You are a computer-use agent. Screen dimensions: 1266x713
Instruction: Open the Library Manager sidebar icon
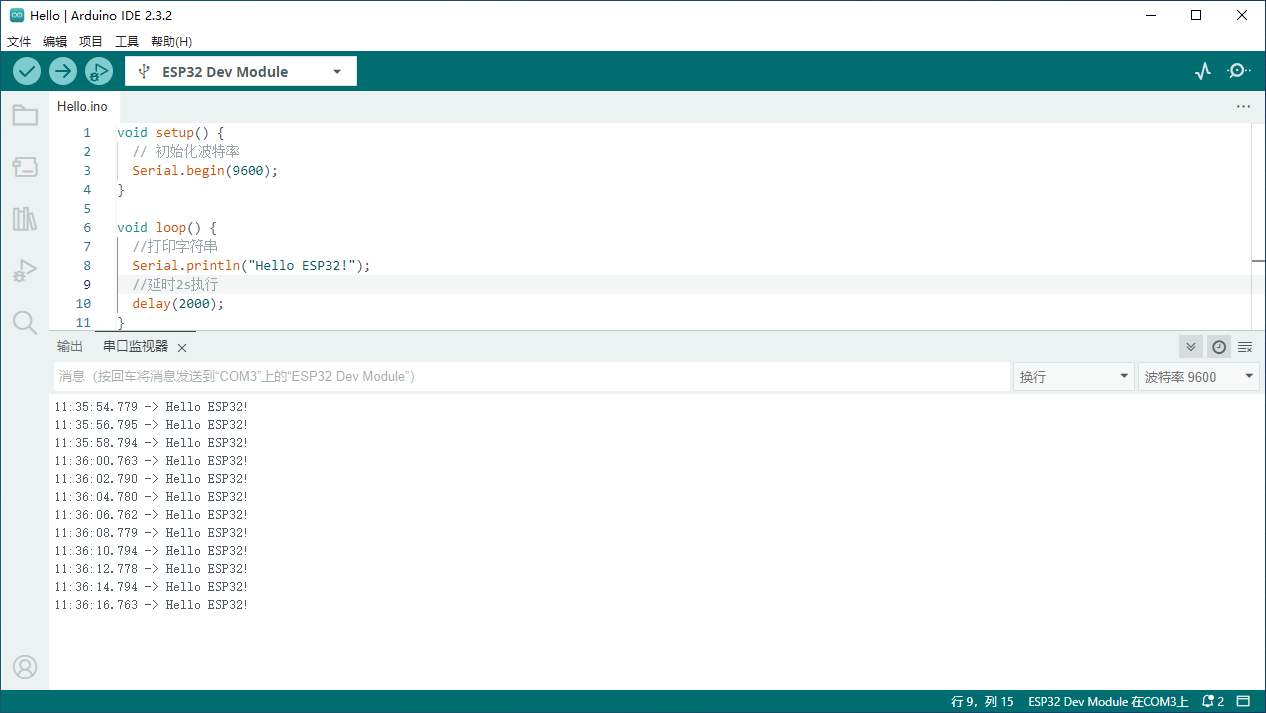(x=25, y=219)
